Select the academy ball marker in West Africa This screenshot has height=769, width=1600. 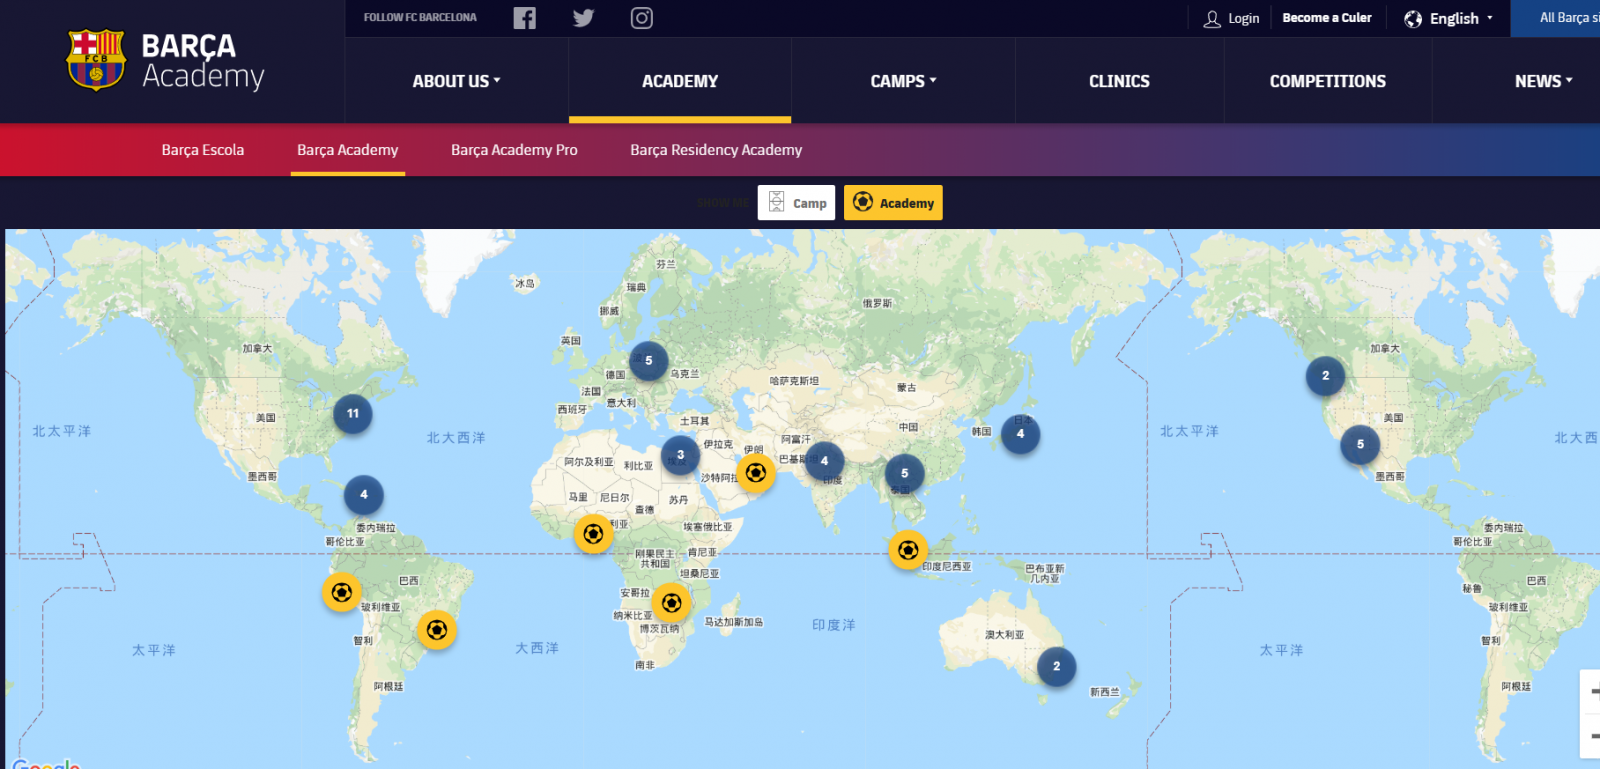(x=593, y=534)
